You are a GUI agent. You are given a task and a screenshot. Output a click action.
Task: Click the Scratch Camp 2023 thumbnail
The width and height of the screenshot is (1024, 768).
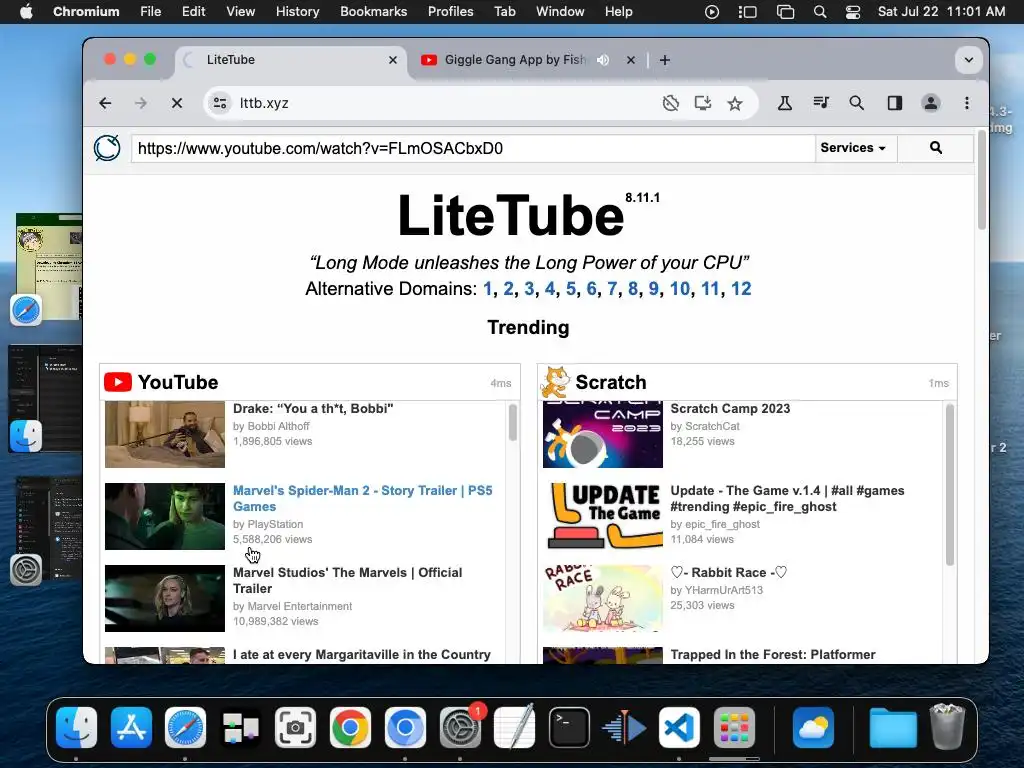(603, 434)
